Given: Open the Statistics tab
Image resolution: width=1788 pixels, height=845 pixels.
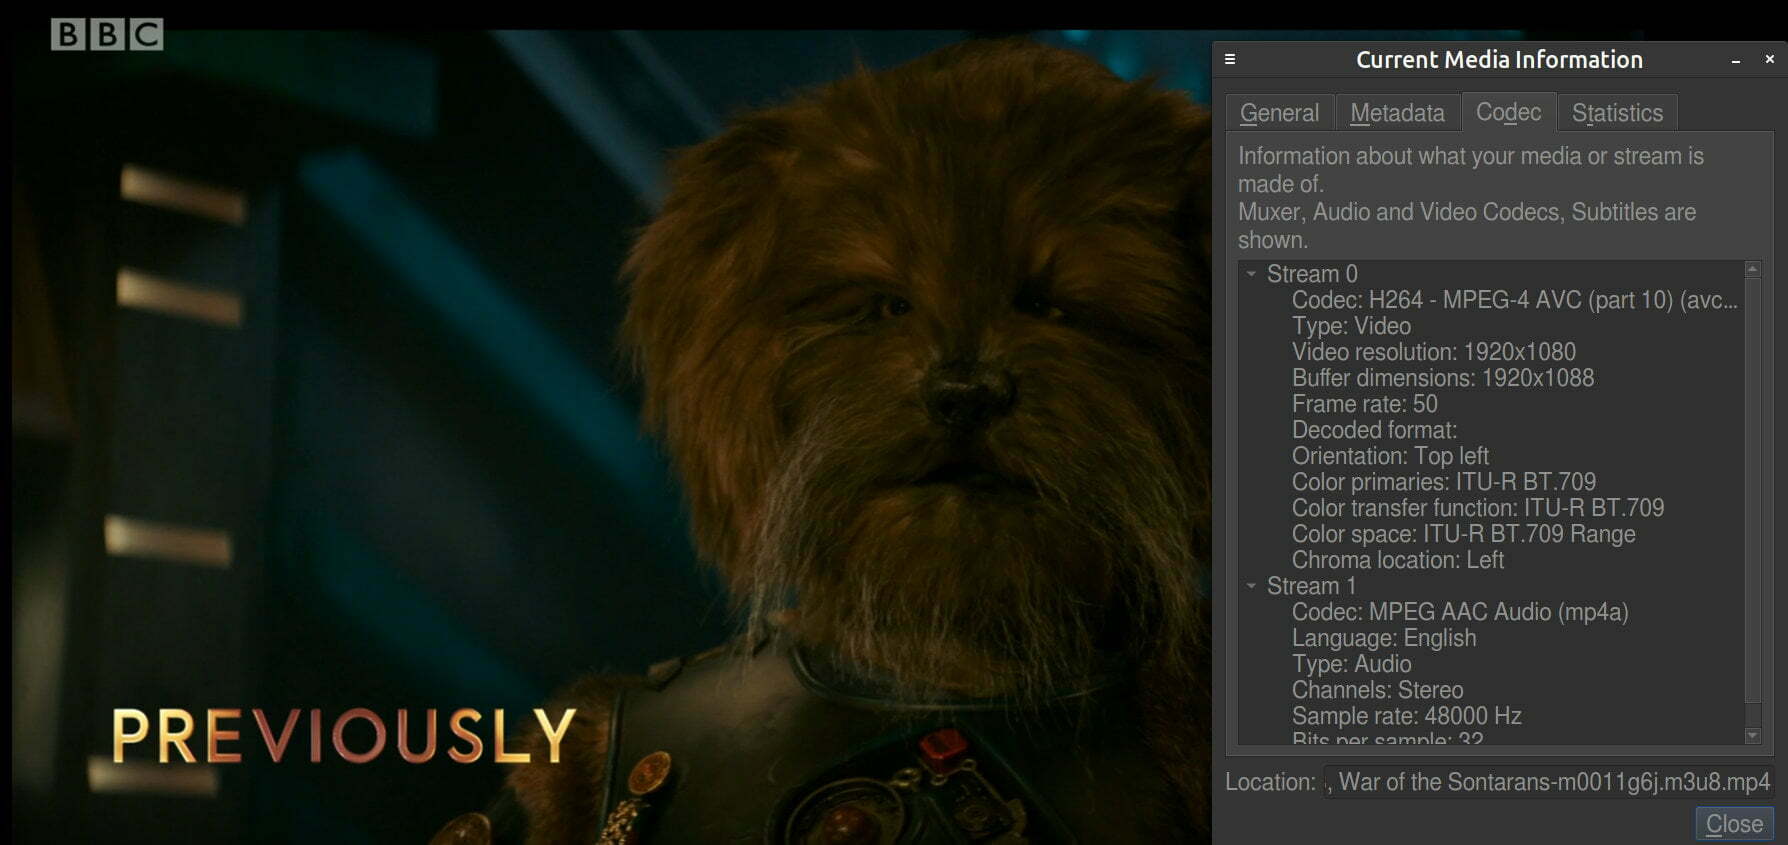Looking at the screenshot, I should pyautogui.click(x=1617, y=112).
